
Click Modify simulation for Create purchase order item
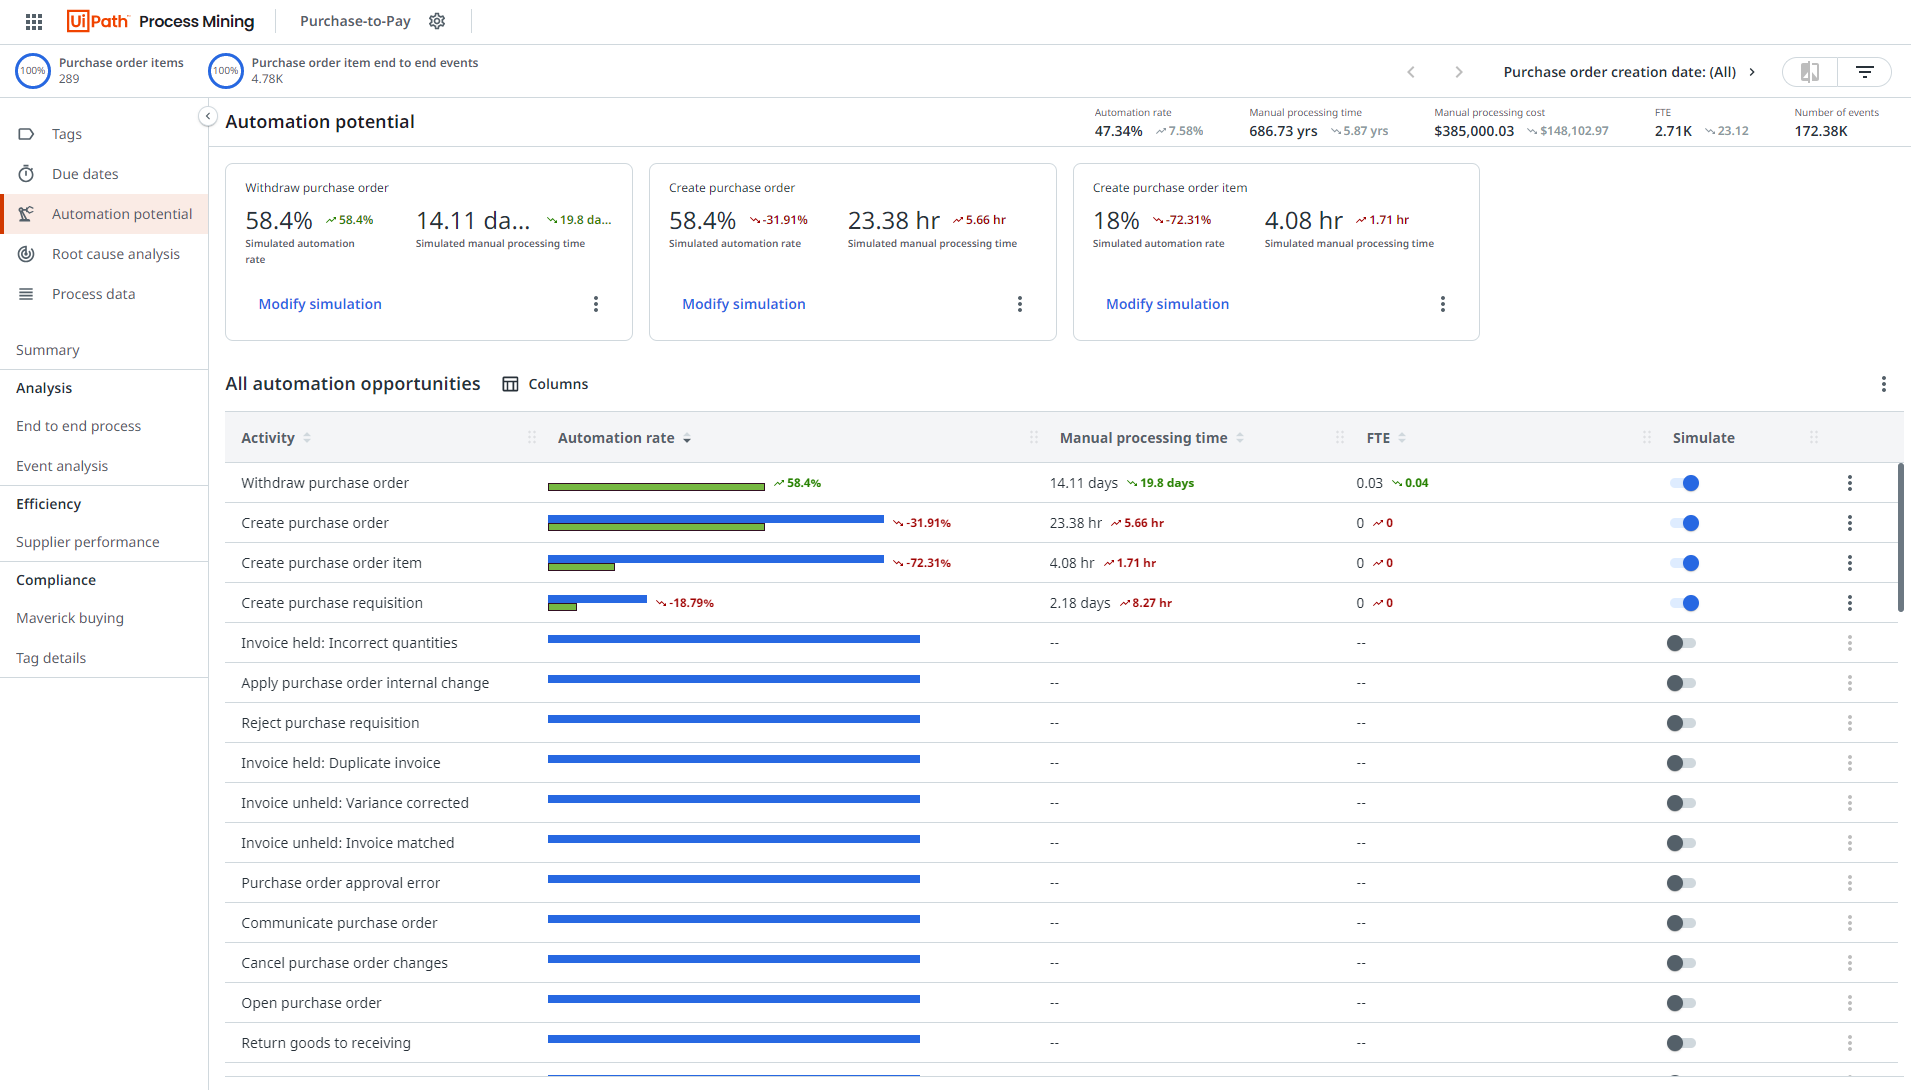[x=1167, y=304]
